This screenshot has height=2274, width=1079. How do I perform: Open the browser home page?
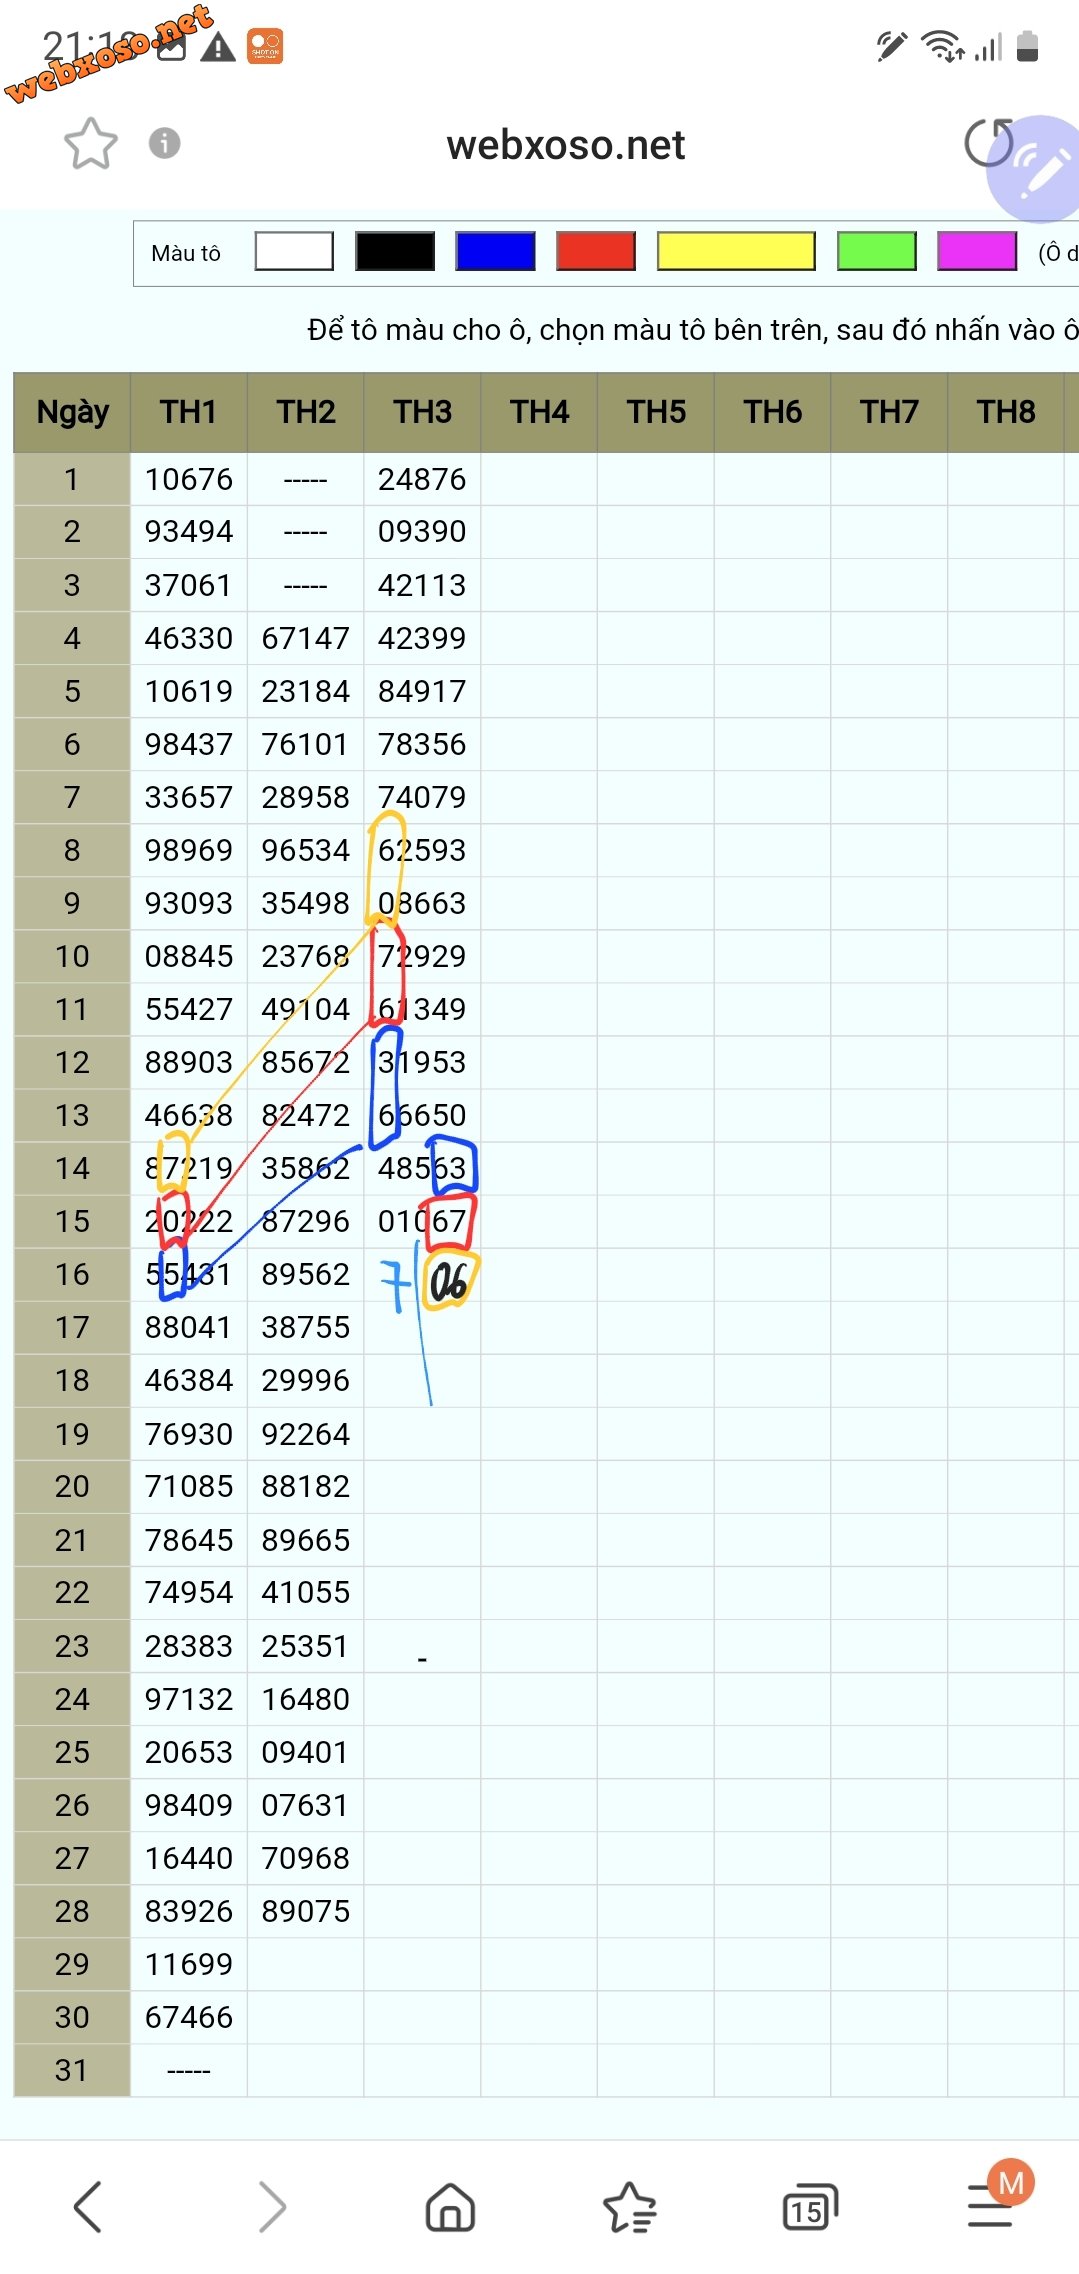click(x=451, y=2207)
